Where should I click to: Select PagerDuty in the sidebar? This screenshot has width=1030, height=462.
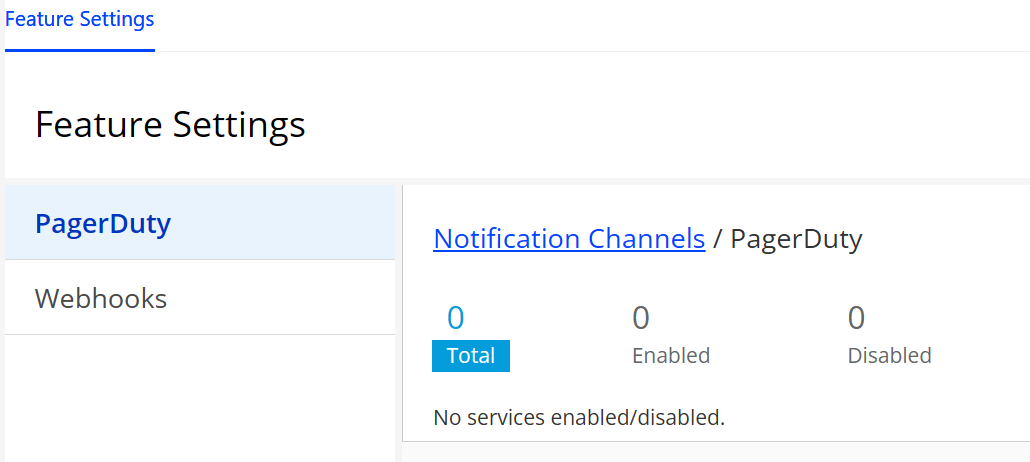103,223
